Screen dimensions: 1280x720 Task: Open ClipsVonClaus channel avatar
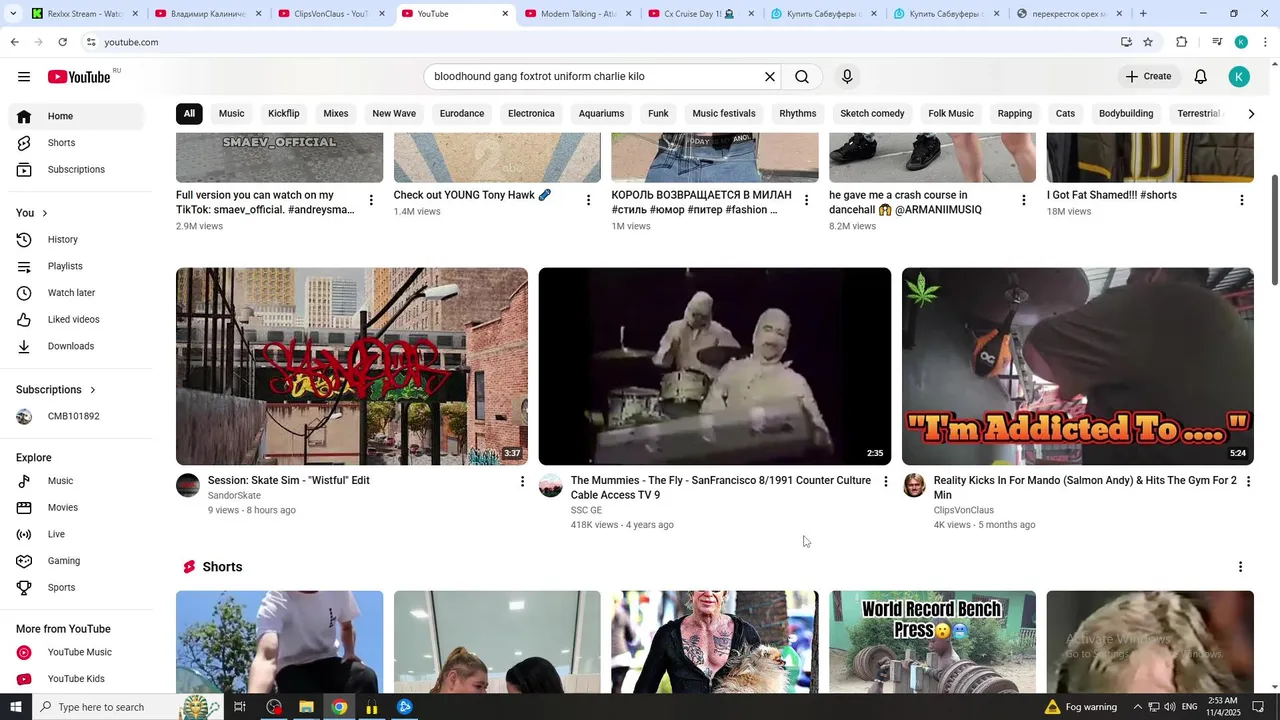[x=914, y=486]
